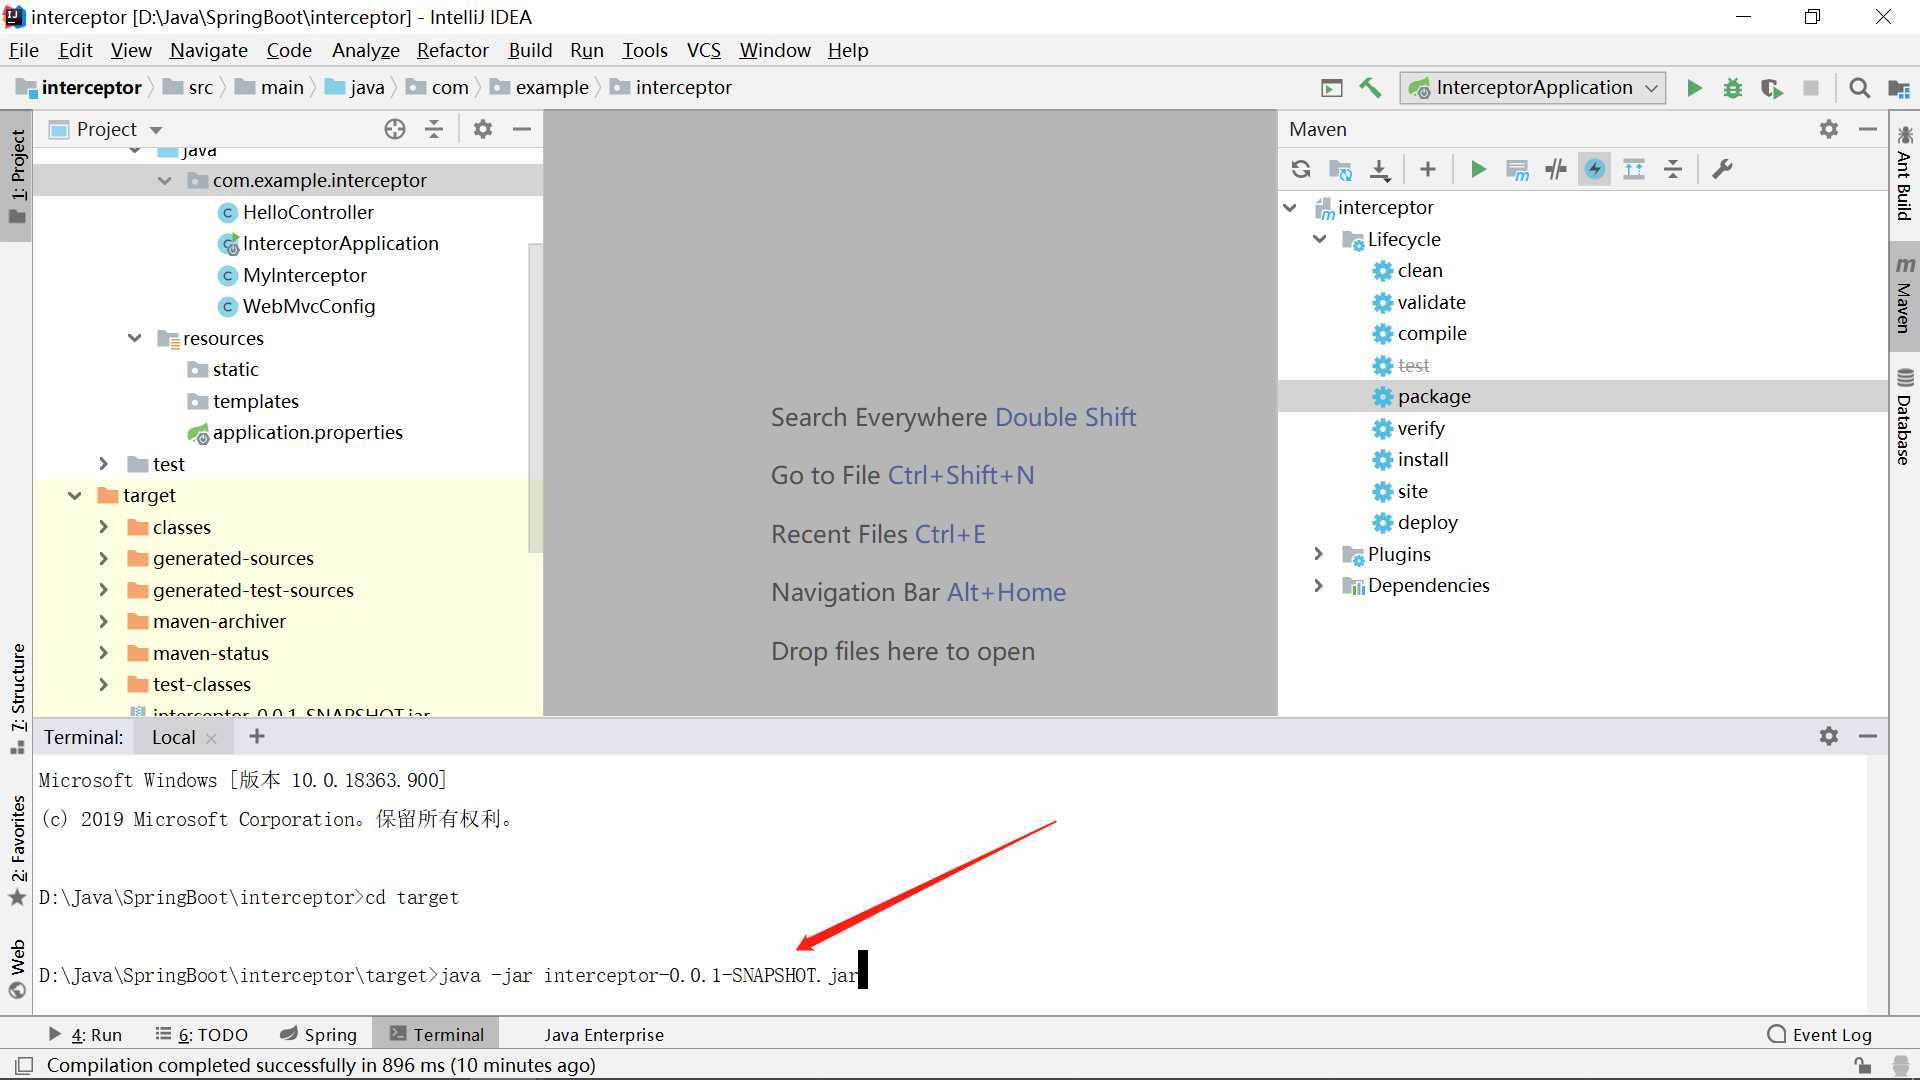
Task: Open Ant Build side panel
Action: [x=1904, y=173]
